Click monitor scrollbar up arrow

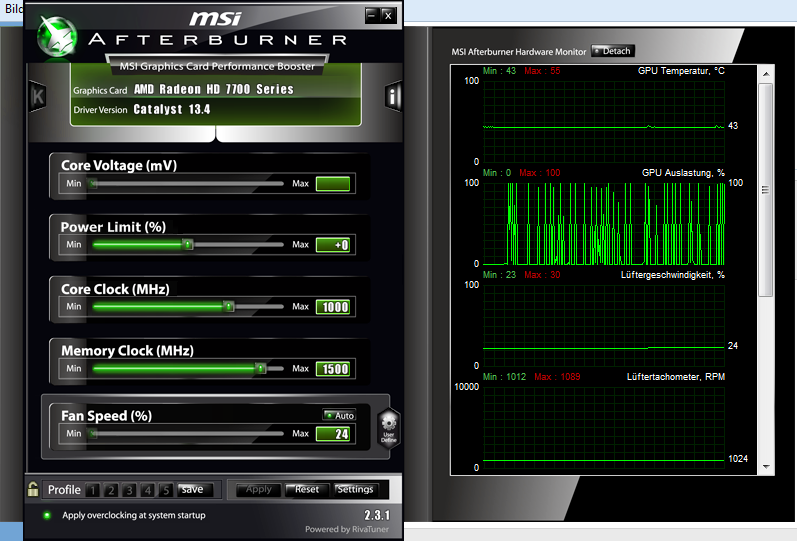click(766, 74)
